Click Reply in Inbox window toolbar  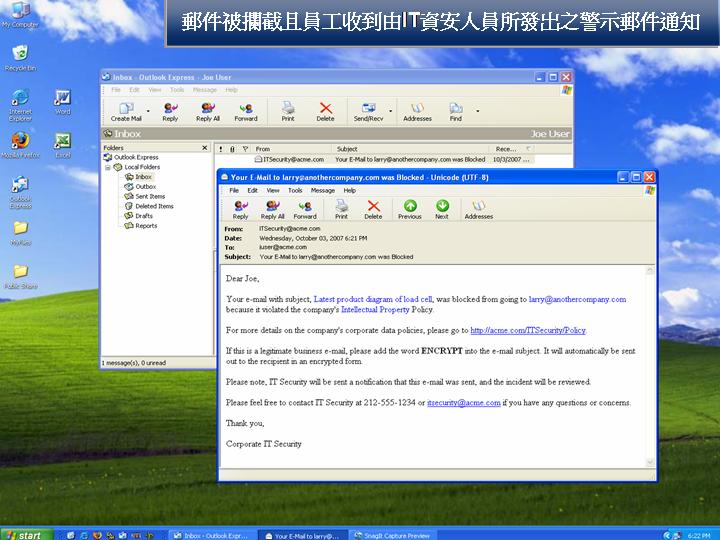coord(170,112)
